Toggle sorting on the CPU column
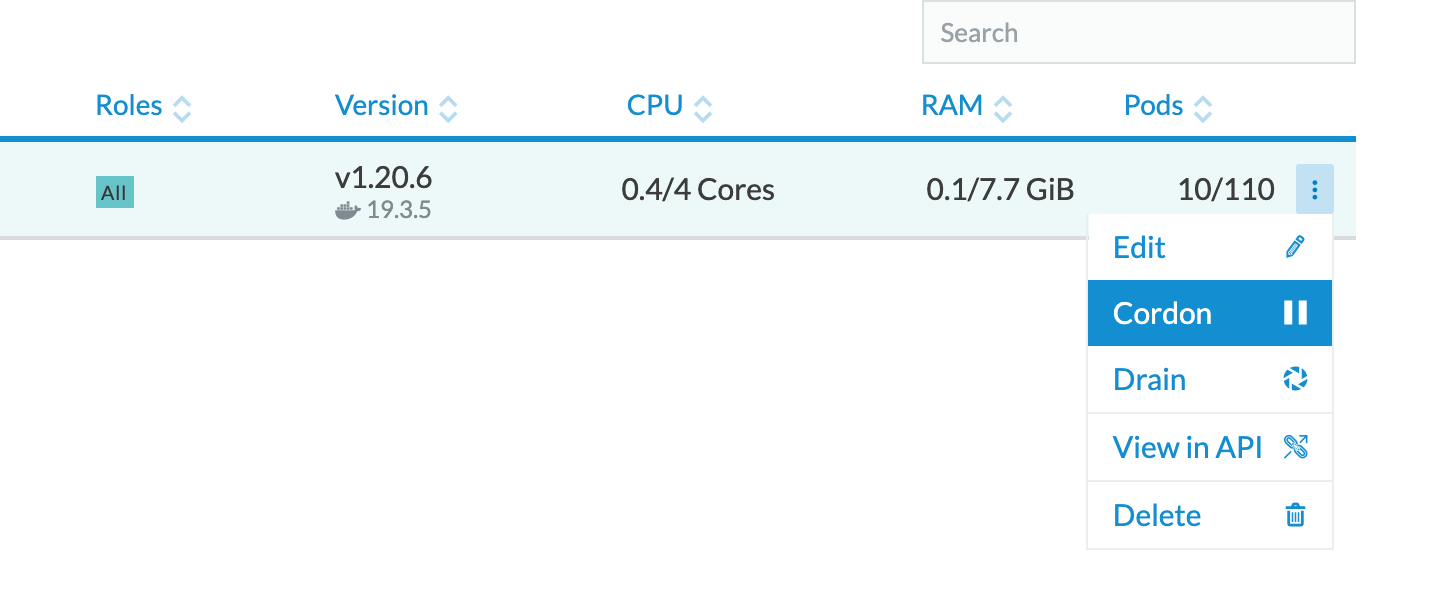This screenshot has width=1448, height=606. [705, 107]
